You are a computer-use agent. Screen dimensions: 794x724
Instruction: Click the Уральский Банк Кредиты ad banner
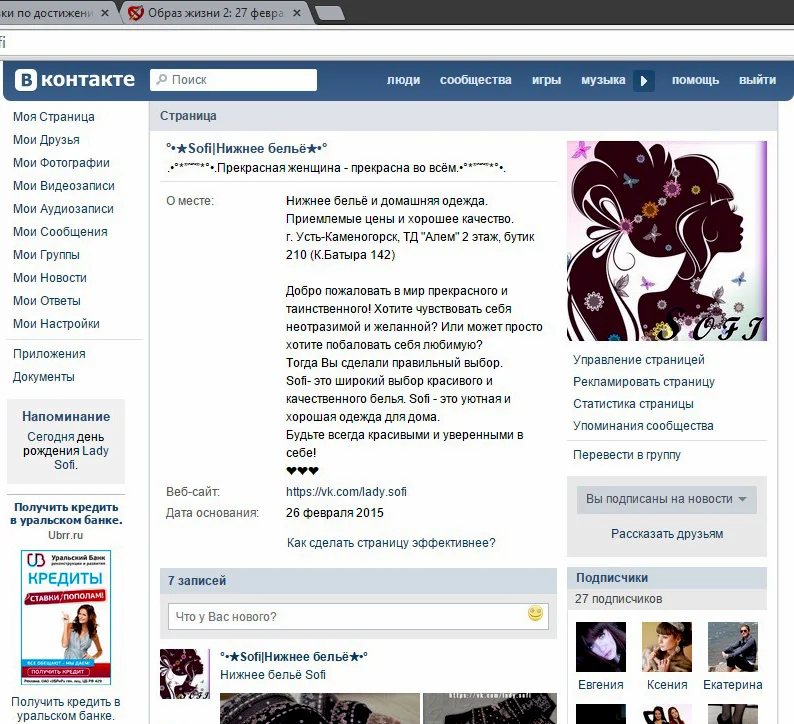[x=66, y=617]
